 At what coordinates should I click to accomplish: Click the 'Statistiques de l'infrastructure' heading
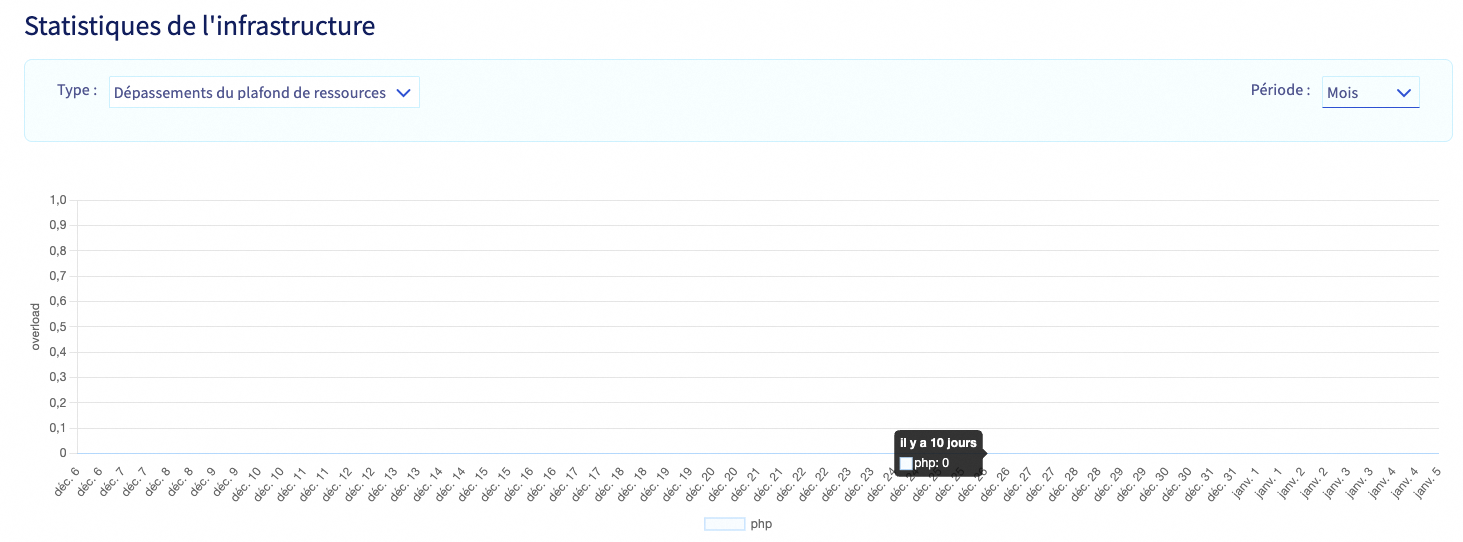point(200,26)
